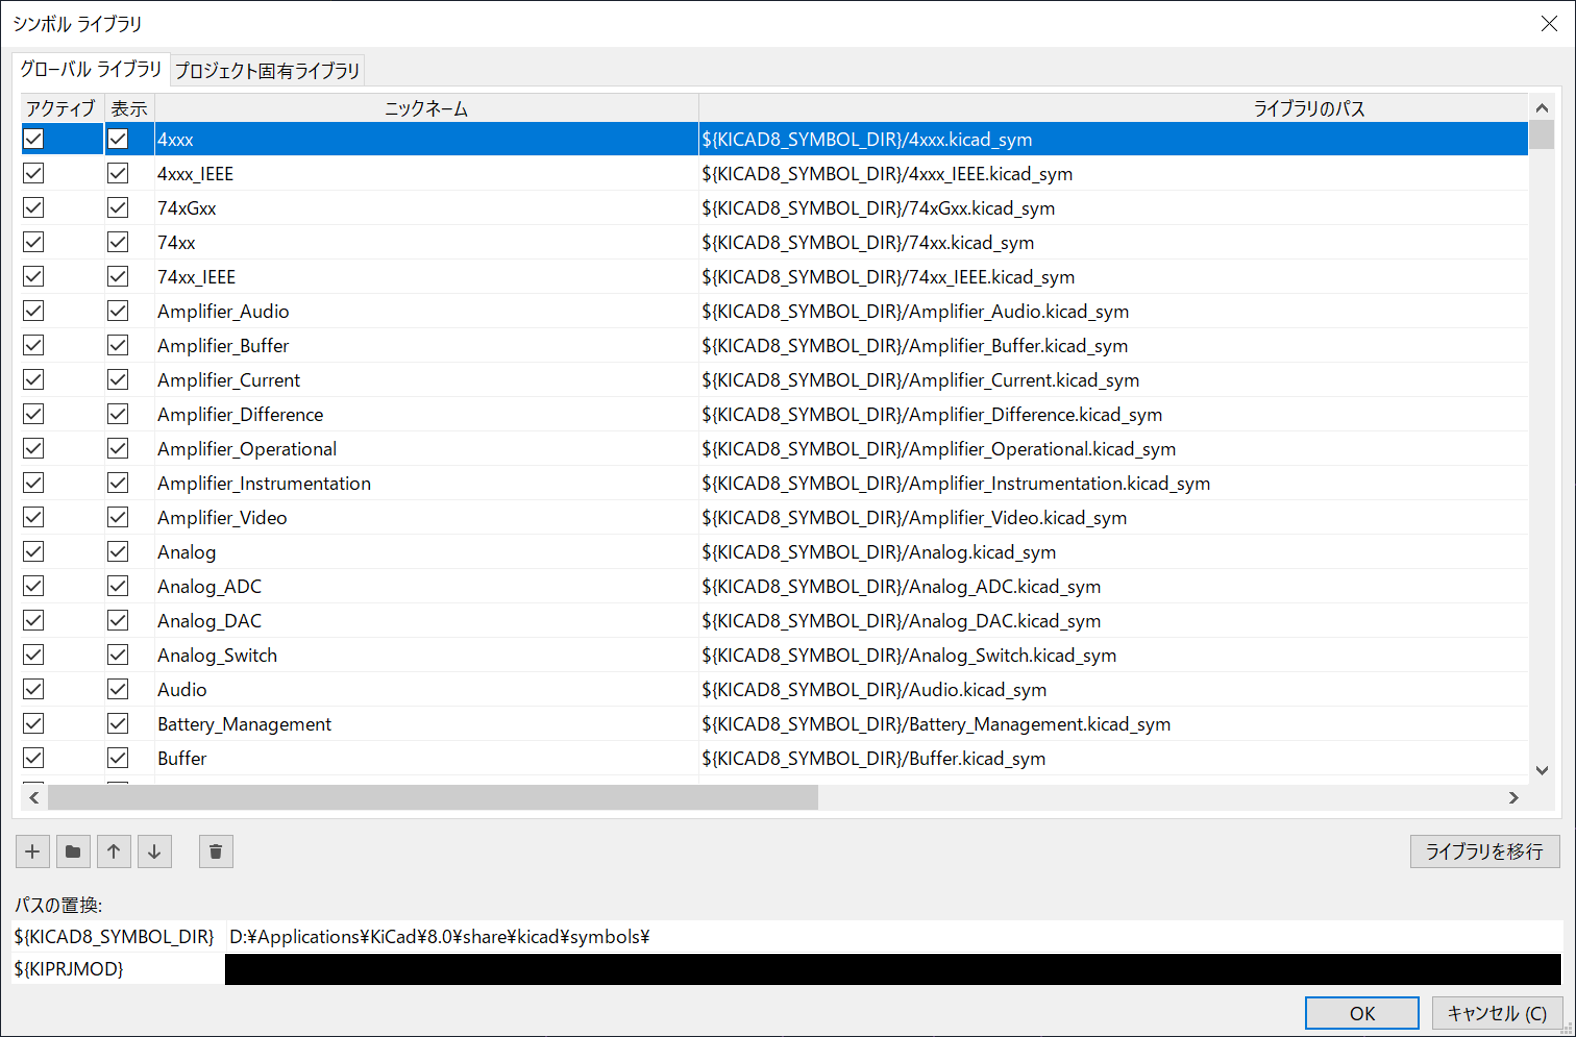Click キャンセル (C) button
Viewport: 1576px width, 1037px height.
(1497, 1013)
